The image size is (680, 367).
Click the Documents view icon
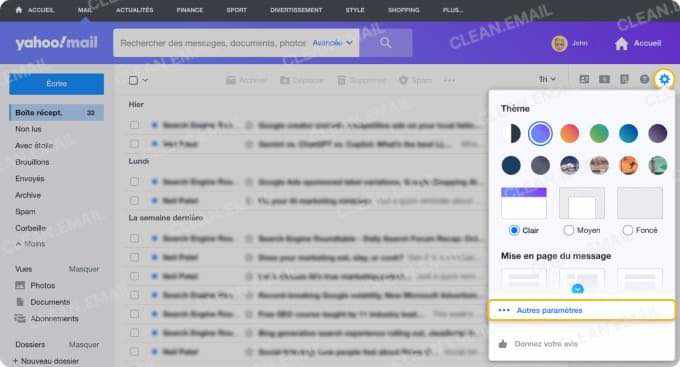[20, 302]
